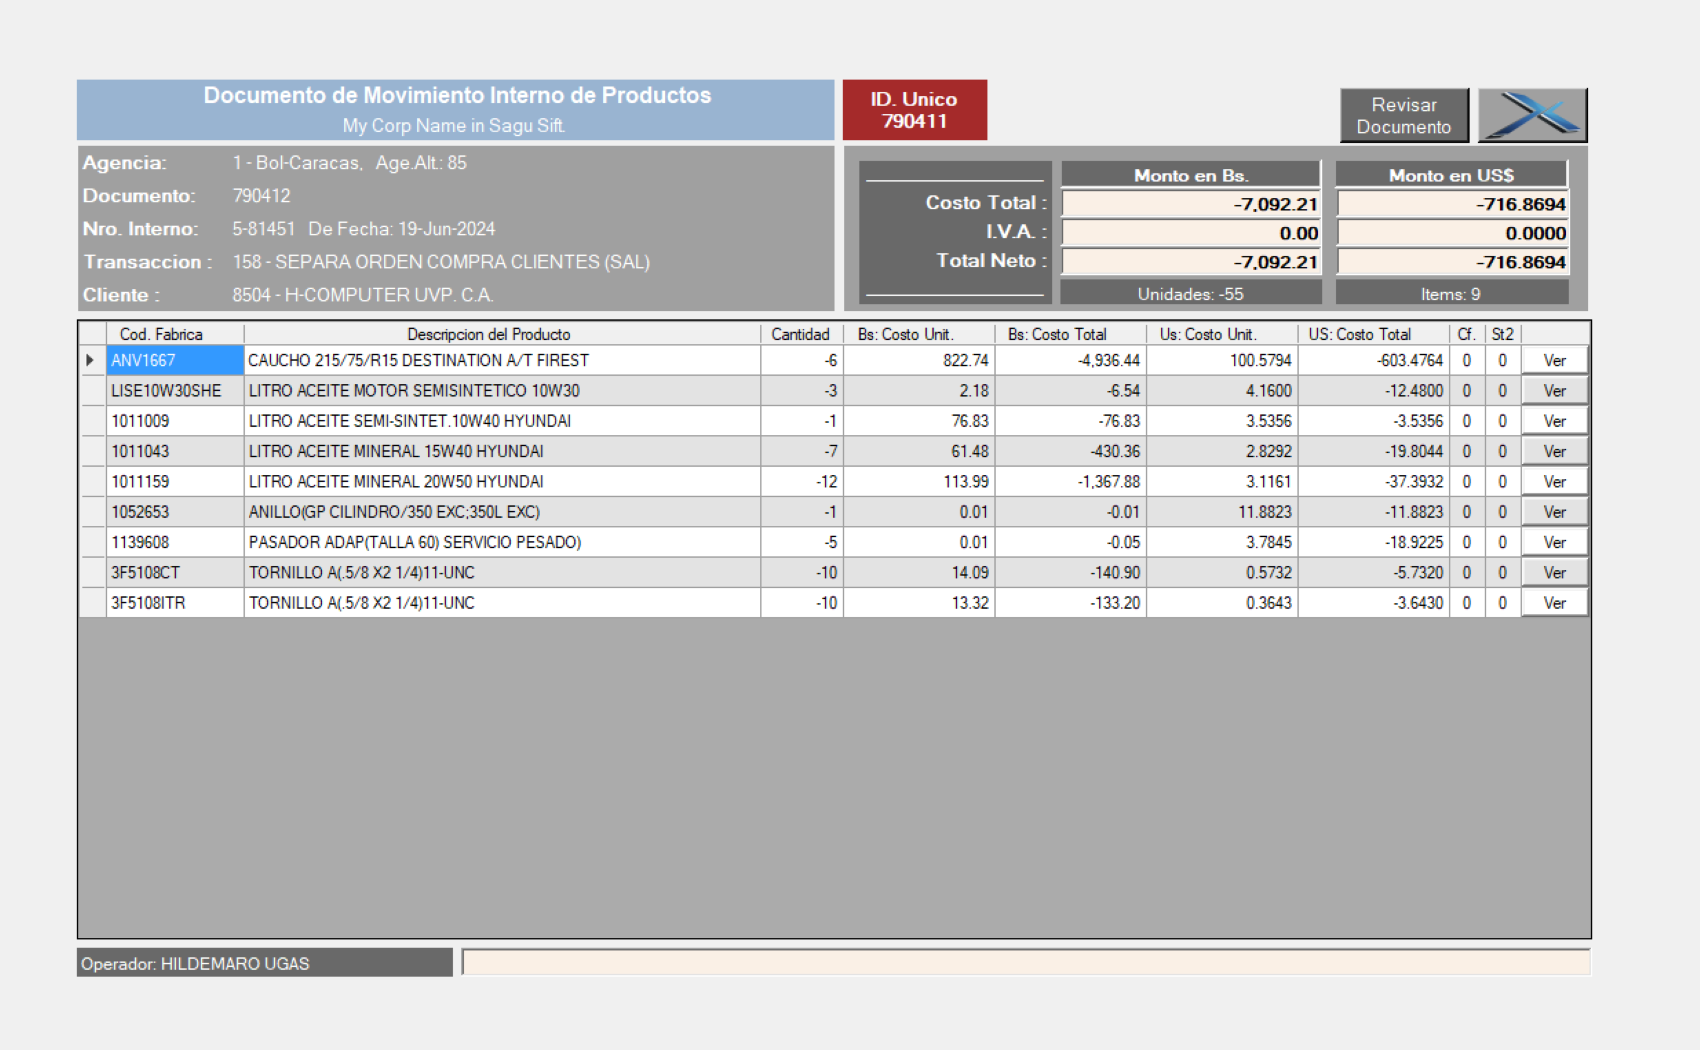This screenshot has height=1050, width=1700.
Task: View details of product 1011009
Action: [x=1554, y=421]
